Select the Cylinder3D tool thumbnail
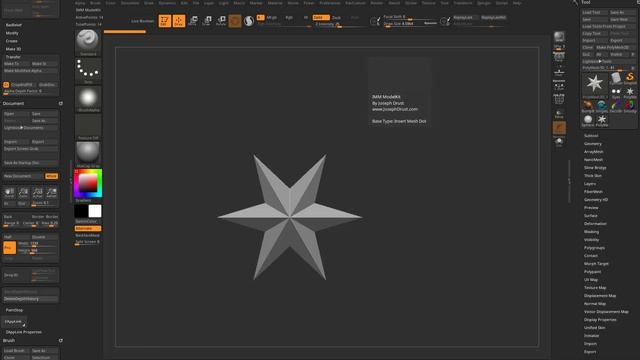This screenshot has width=640, height=360. tap(616, 78)
